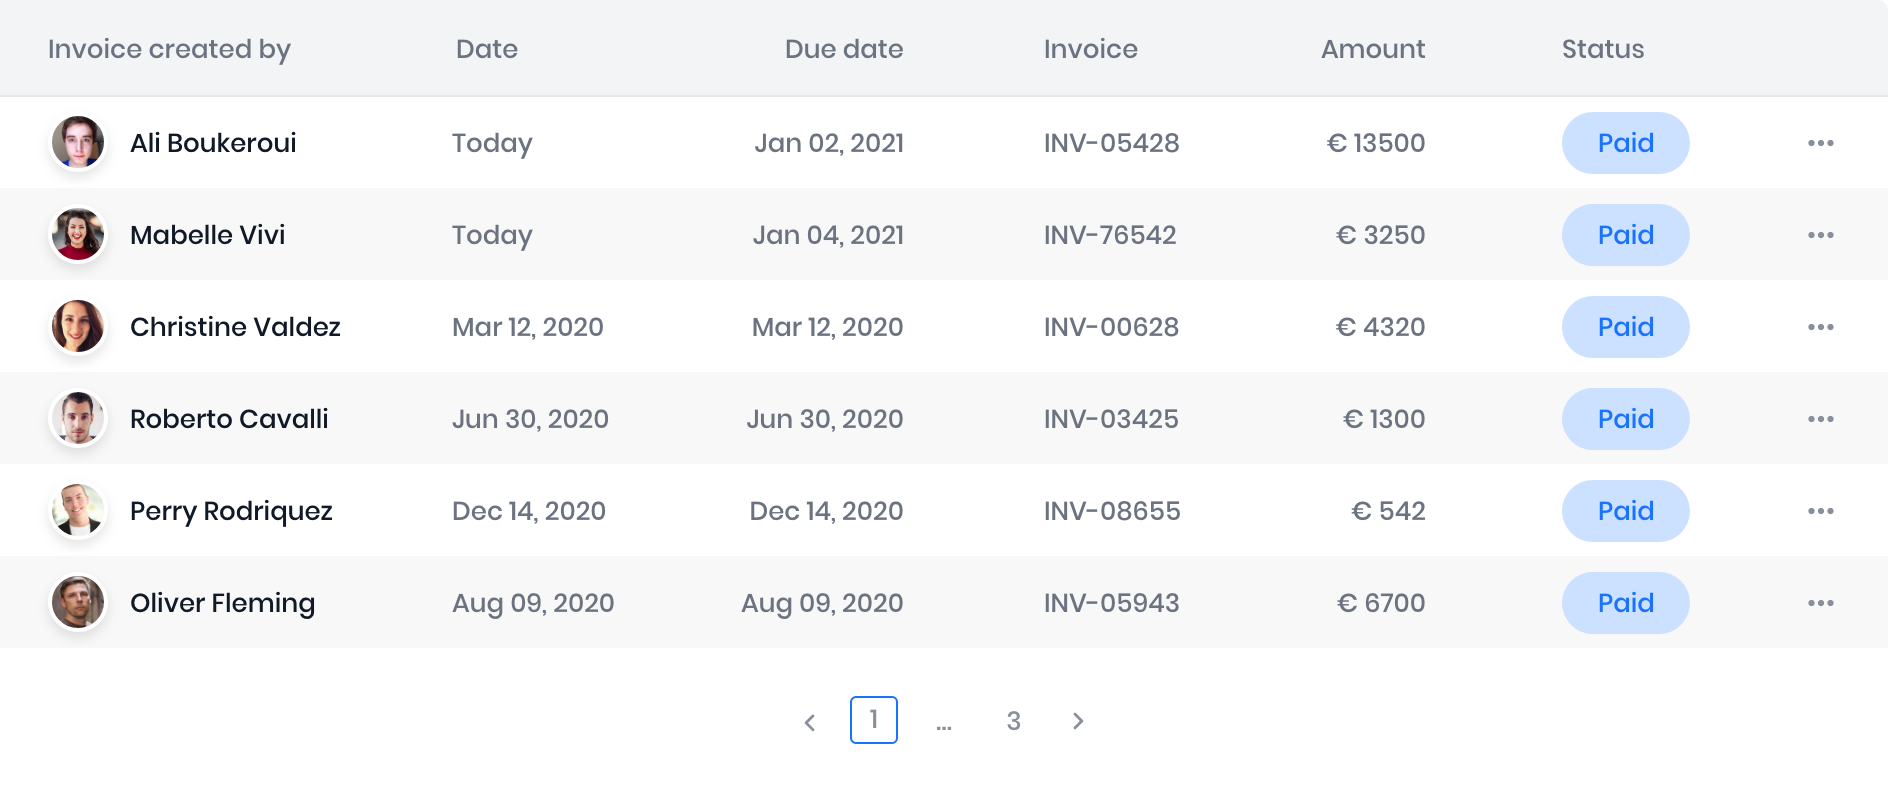The height and width of the screenshot is (792, 1888).
Task: Go to next page using right chevron
Action: (1078, 721)
